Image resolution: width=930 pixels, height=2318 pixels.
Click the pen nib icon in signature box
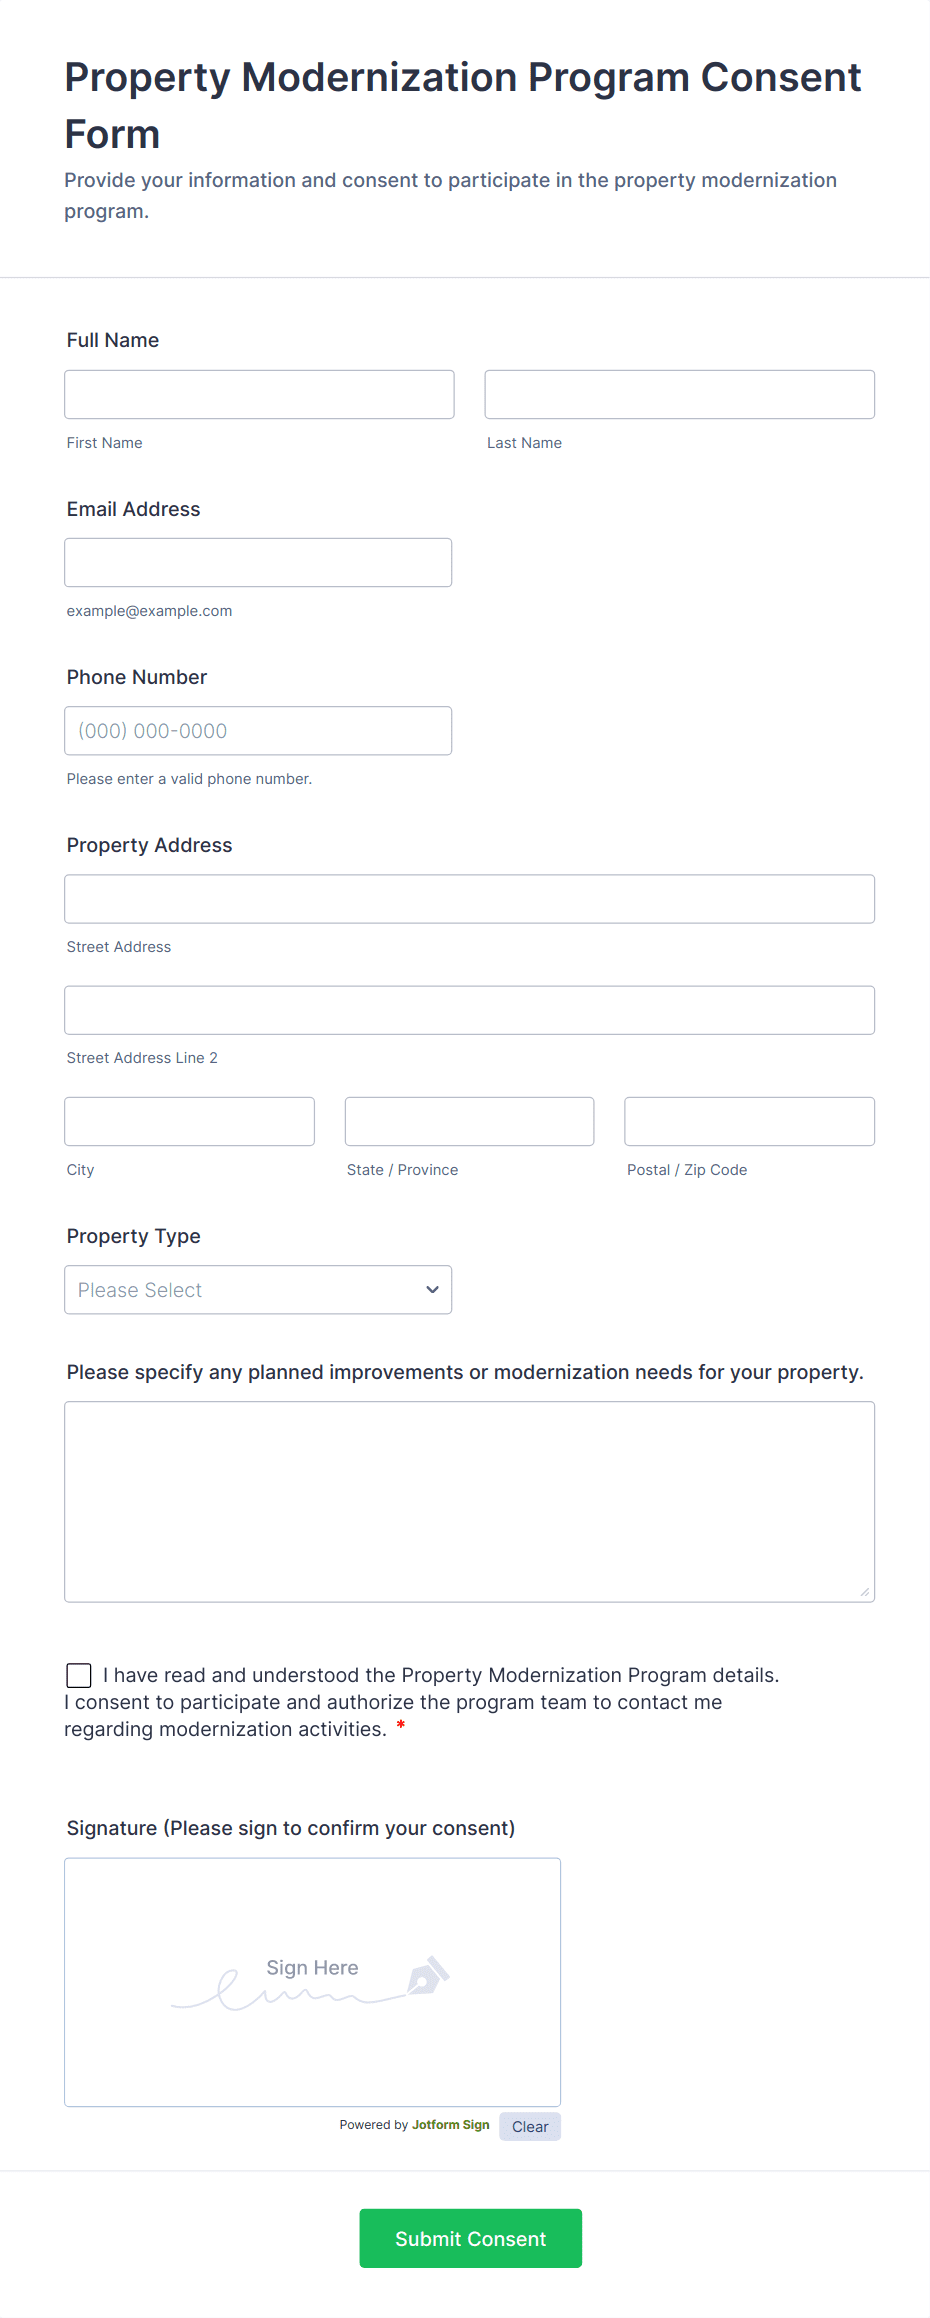pos(428,1976)
